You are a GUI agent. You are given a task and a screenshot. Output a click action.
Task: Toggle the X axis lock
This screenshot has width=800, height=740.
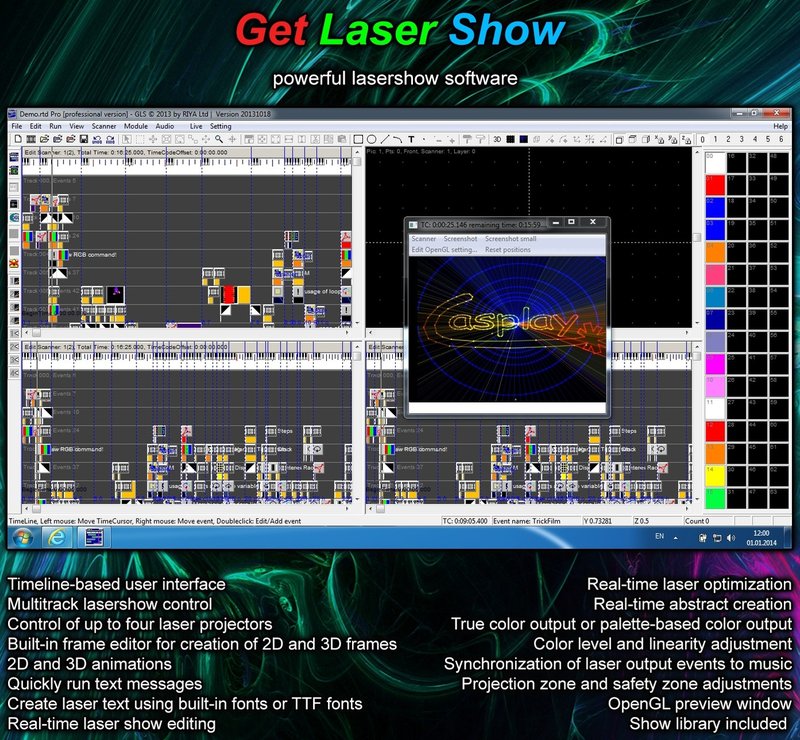click(659, 139)
